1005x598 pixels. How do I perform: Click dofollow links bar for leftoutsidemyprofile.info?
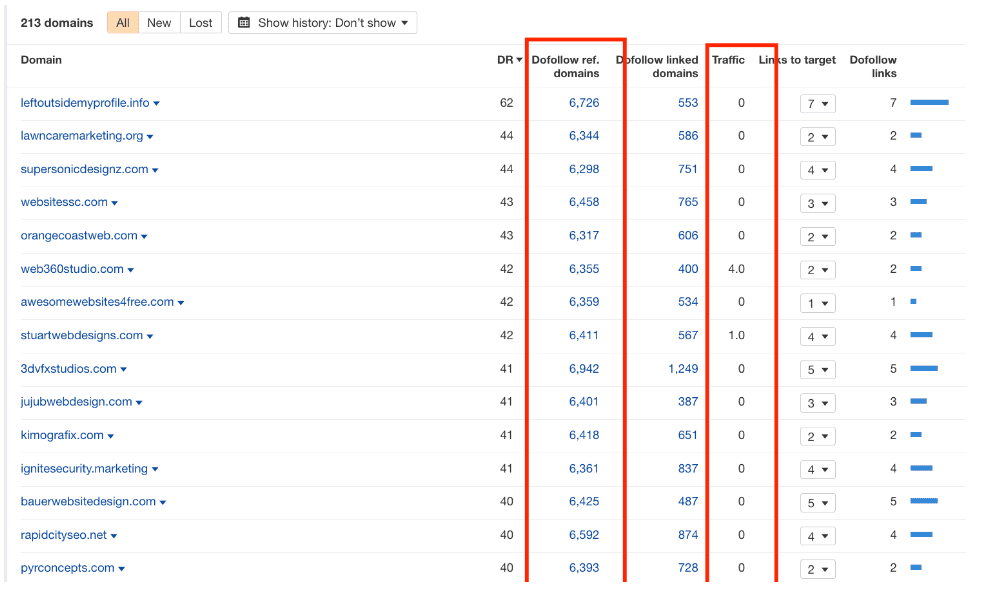[x=929, y=103]
